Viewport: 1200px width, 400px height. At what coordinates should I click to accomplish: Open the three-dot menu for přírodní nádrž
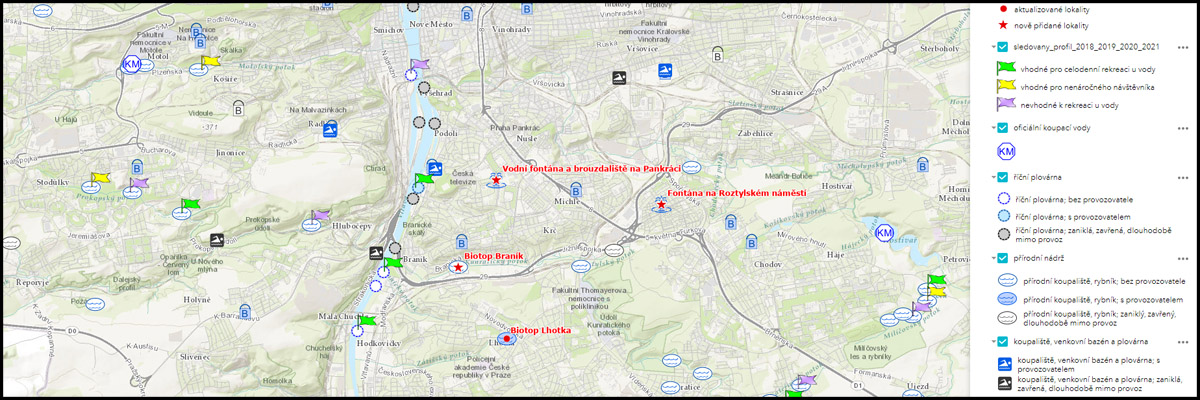[1182, 258]
